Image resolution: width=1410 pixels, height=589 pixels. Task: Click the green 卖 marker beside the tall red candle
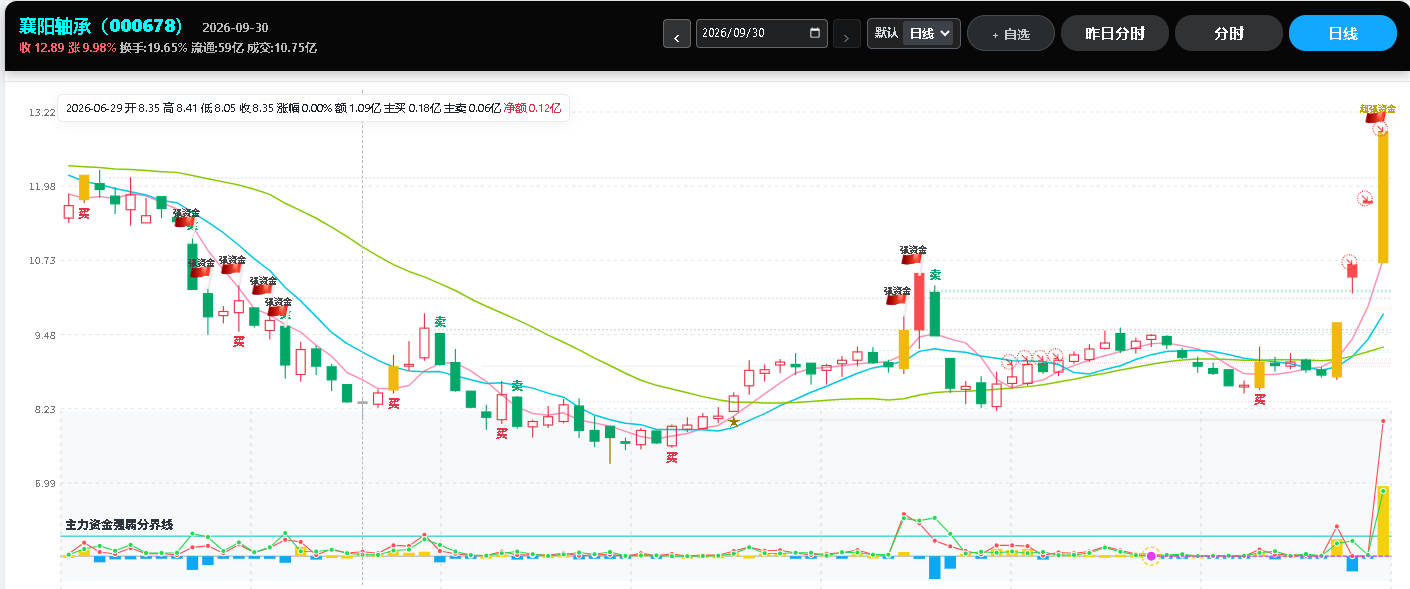[x=935, y=275]
